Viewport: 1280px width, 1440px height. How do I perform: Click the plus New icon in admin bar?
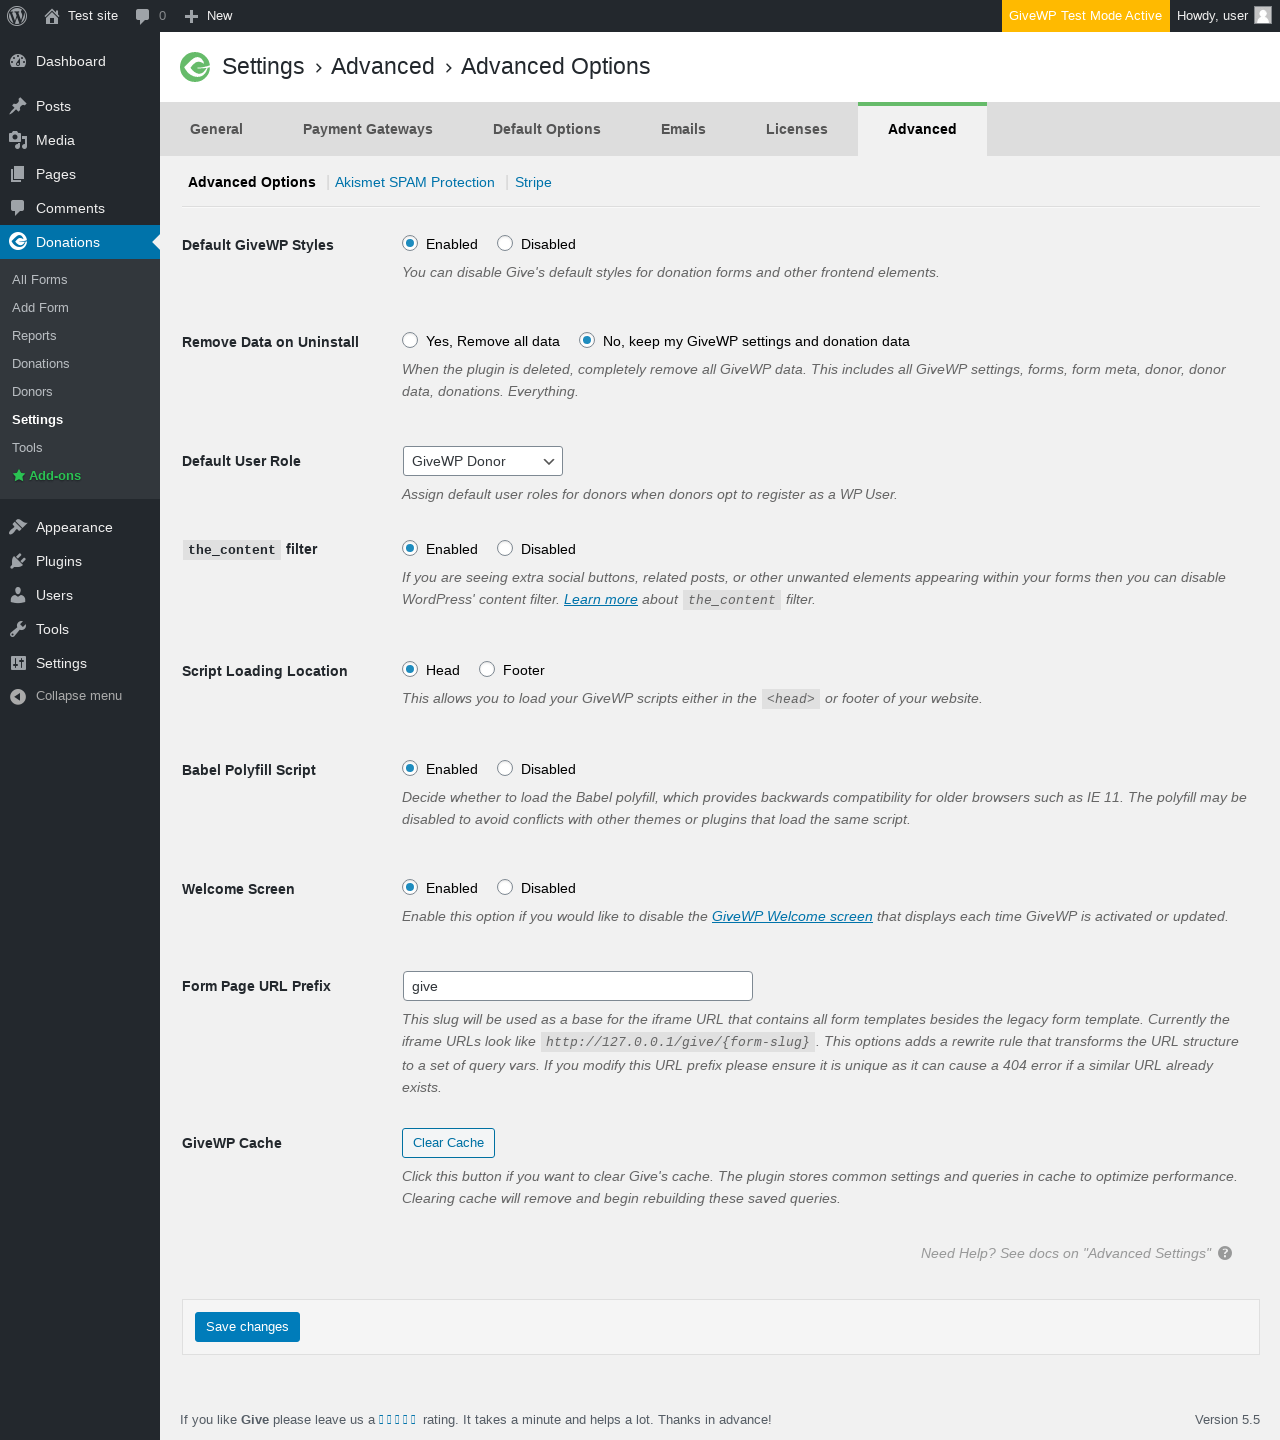192,16
